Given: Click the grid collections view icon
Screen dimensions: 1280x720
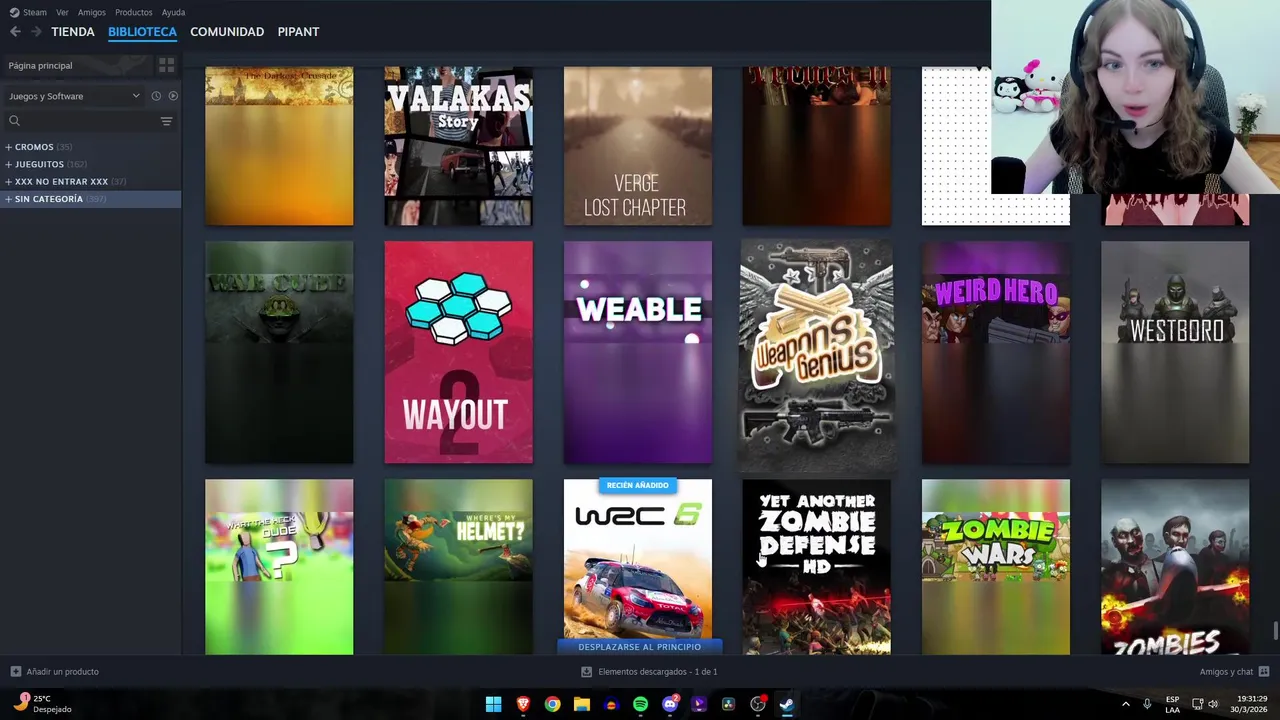Looking at the screenshot, I should 167,65.
